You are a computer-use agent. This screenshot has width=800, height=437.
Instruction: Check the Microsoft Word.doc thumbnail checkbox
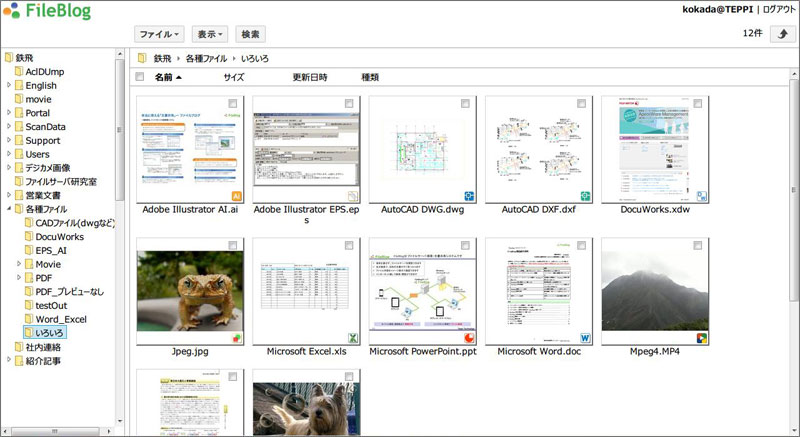[x=582, y=246]
